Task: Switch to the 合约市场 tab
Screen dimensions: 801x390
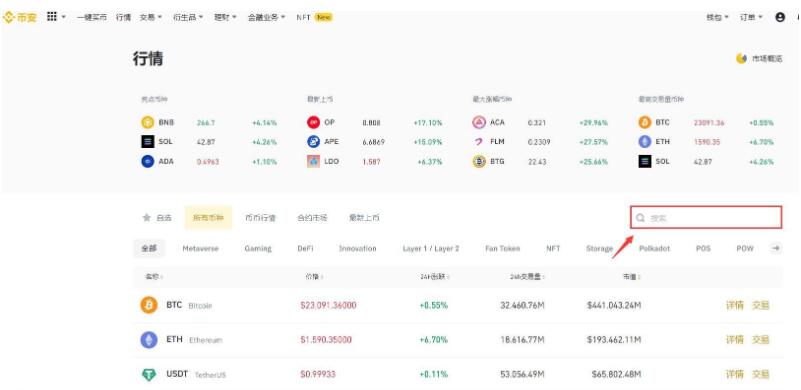Action: point(312,218)
